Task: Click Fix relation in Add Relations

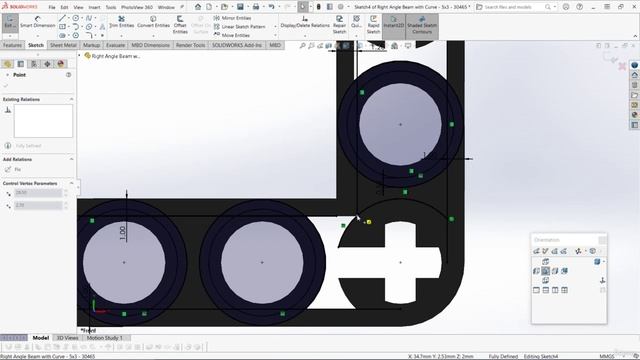Action: pyautogui.click(x=13, y=169)
